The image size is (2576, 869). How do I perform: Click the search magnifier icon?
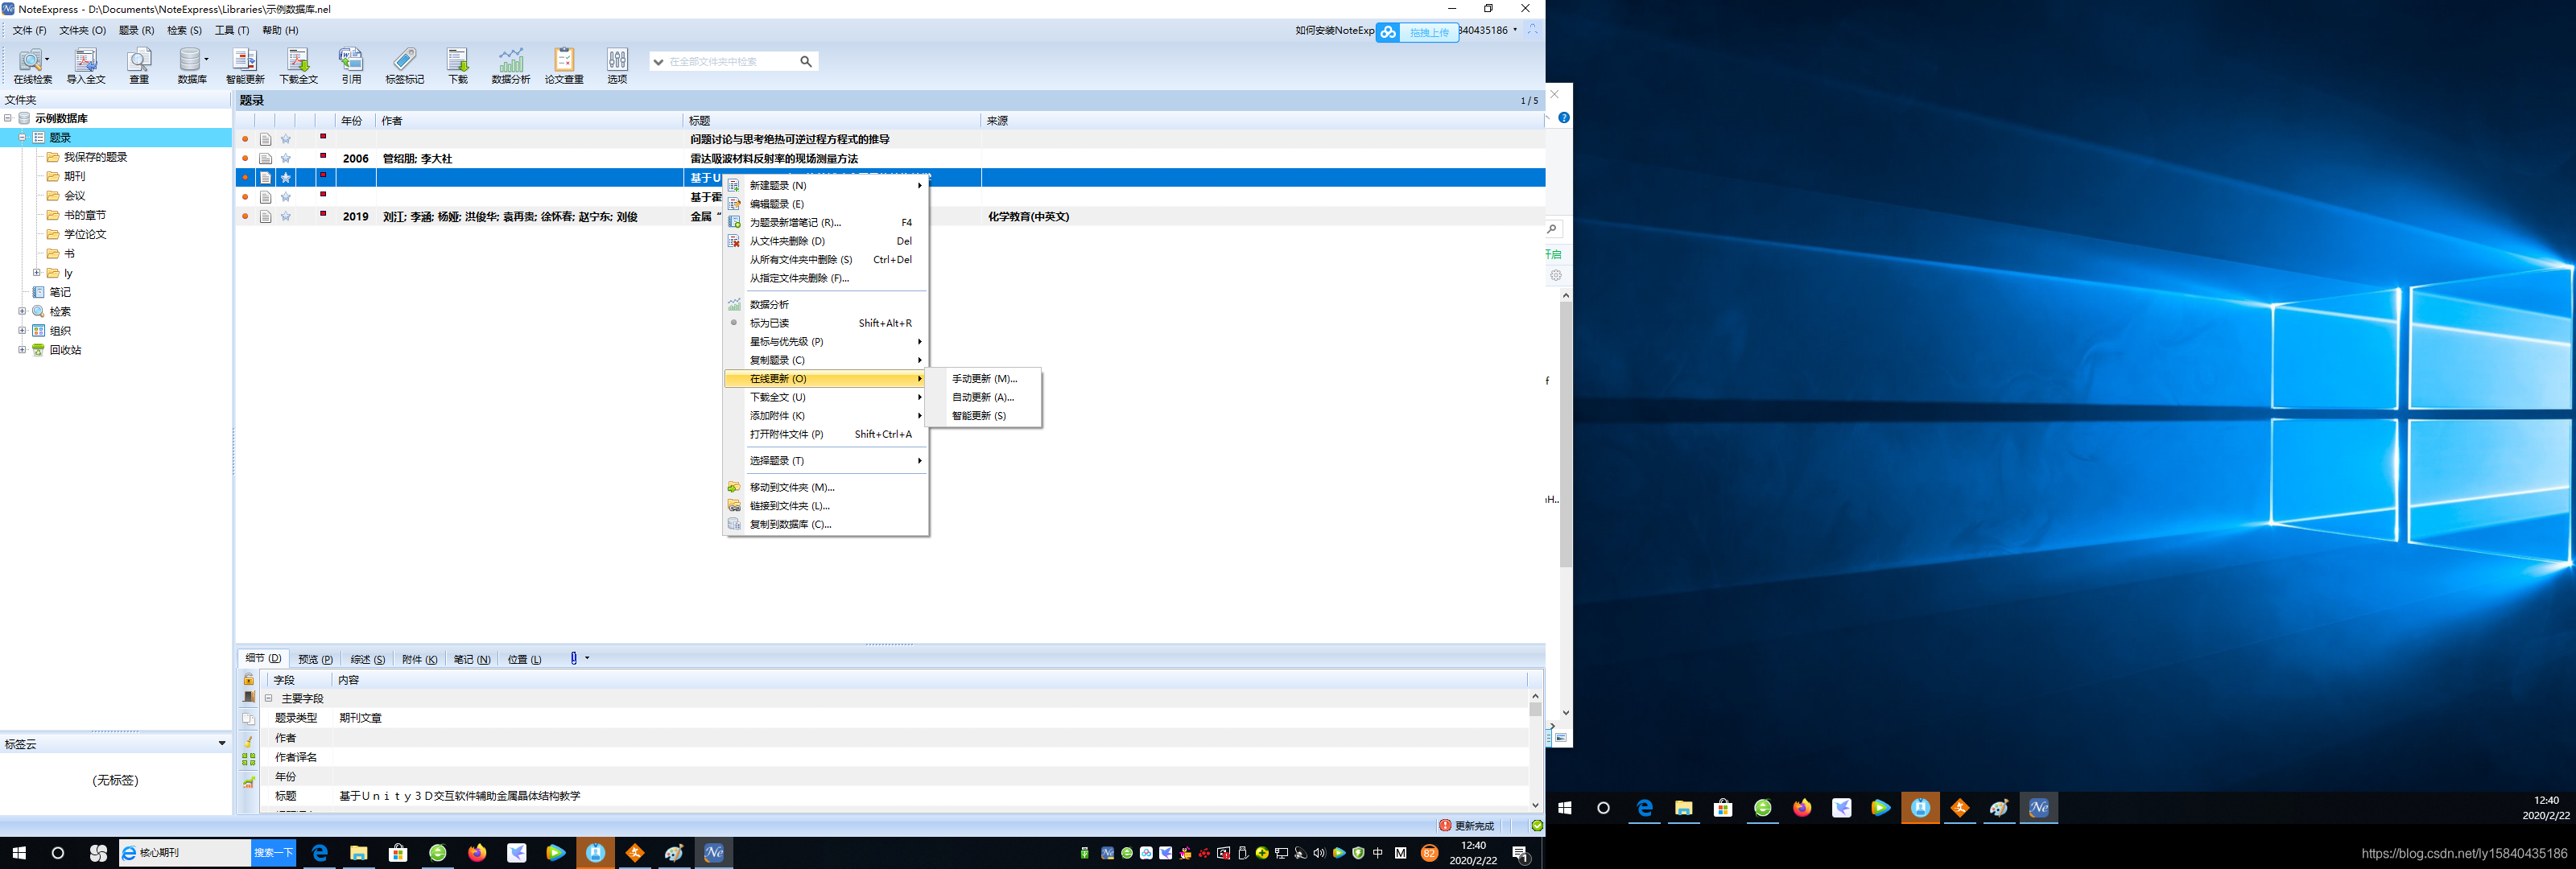pos(806,62)
